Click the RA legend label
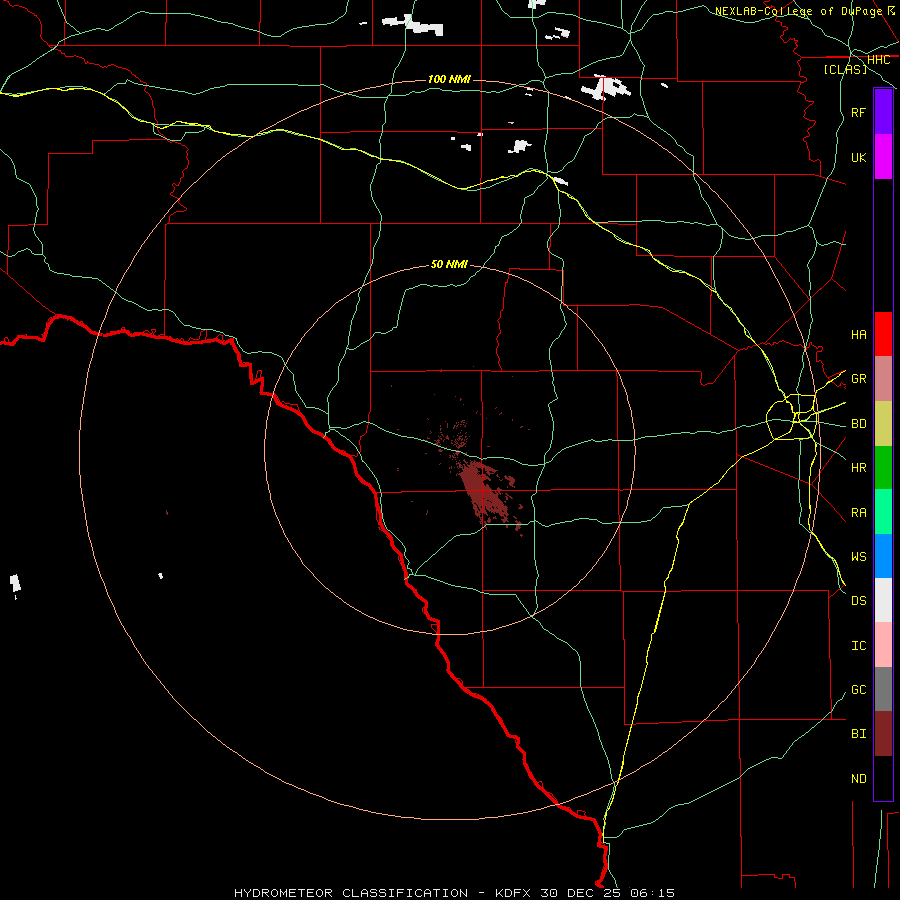The width and height of the screenshot is (900, 900). tap(859, 512)
